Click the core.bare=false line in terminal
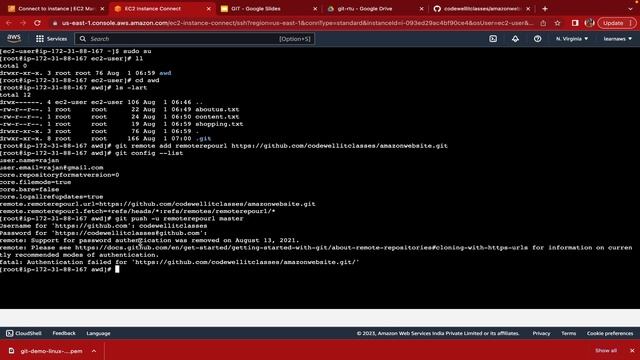Screen dimensions: 640x360 pyautogui.click(x=29, y=189)
